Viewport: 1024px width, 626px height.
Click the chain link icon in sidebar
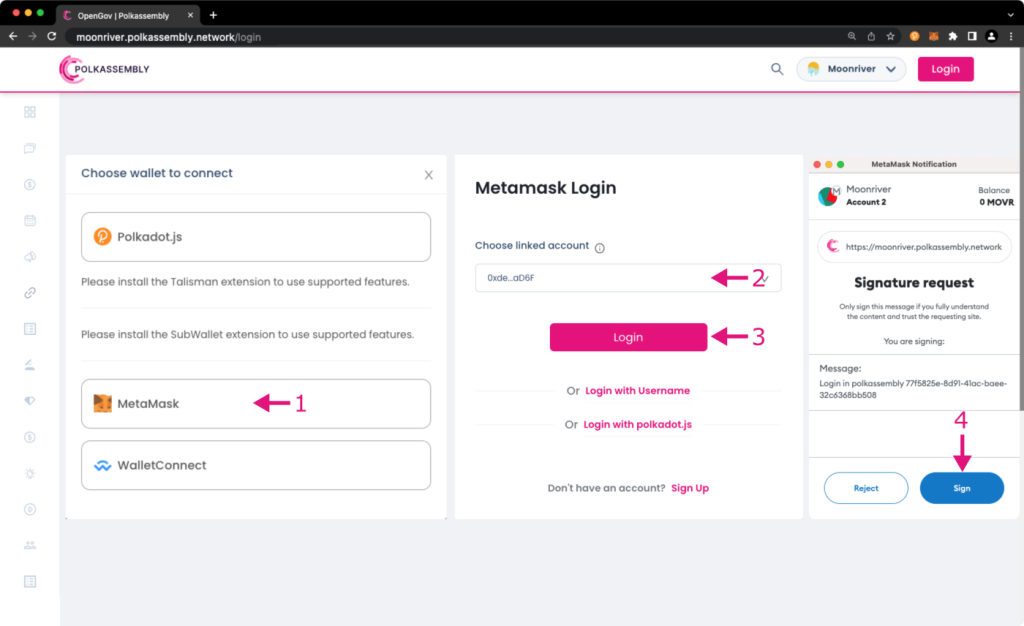tap(30, 292)
